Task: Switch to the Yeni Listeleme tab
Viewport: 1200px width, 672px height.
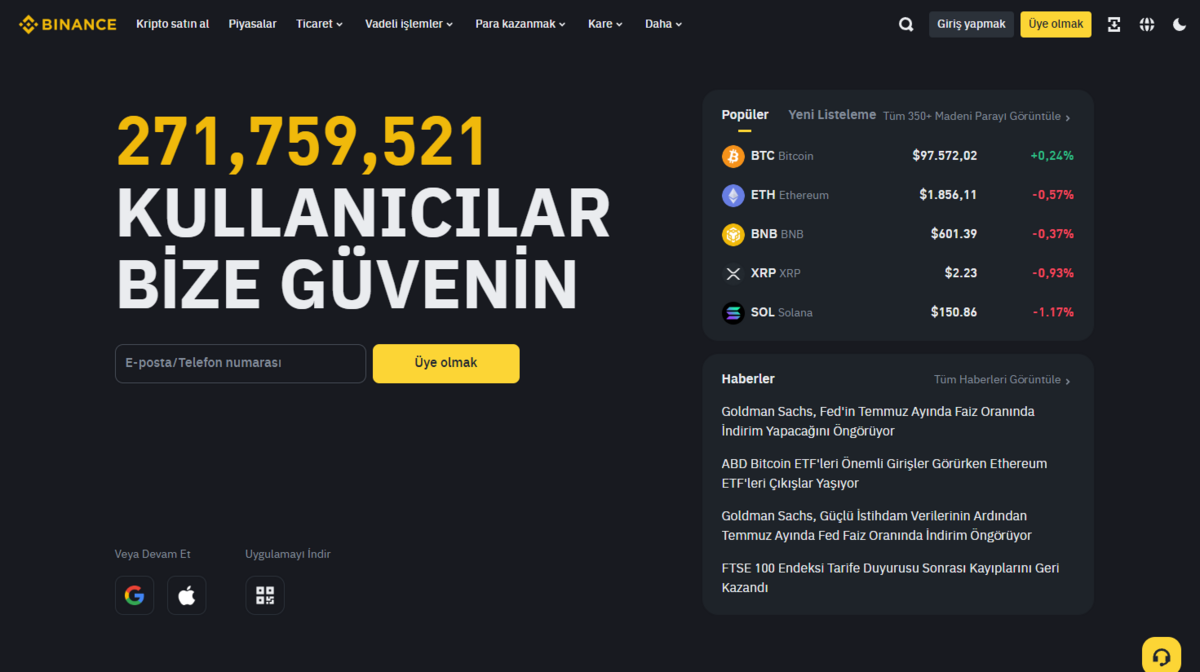Action: [832, 115]
